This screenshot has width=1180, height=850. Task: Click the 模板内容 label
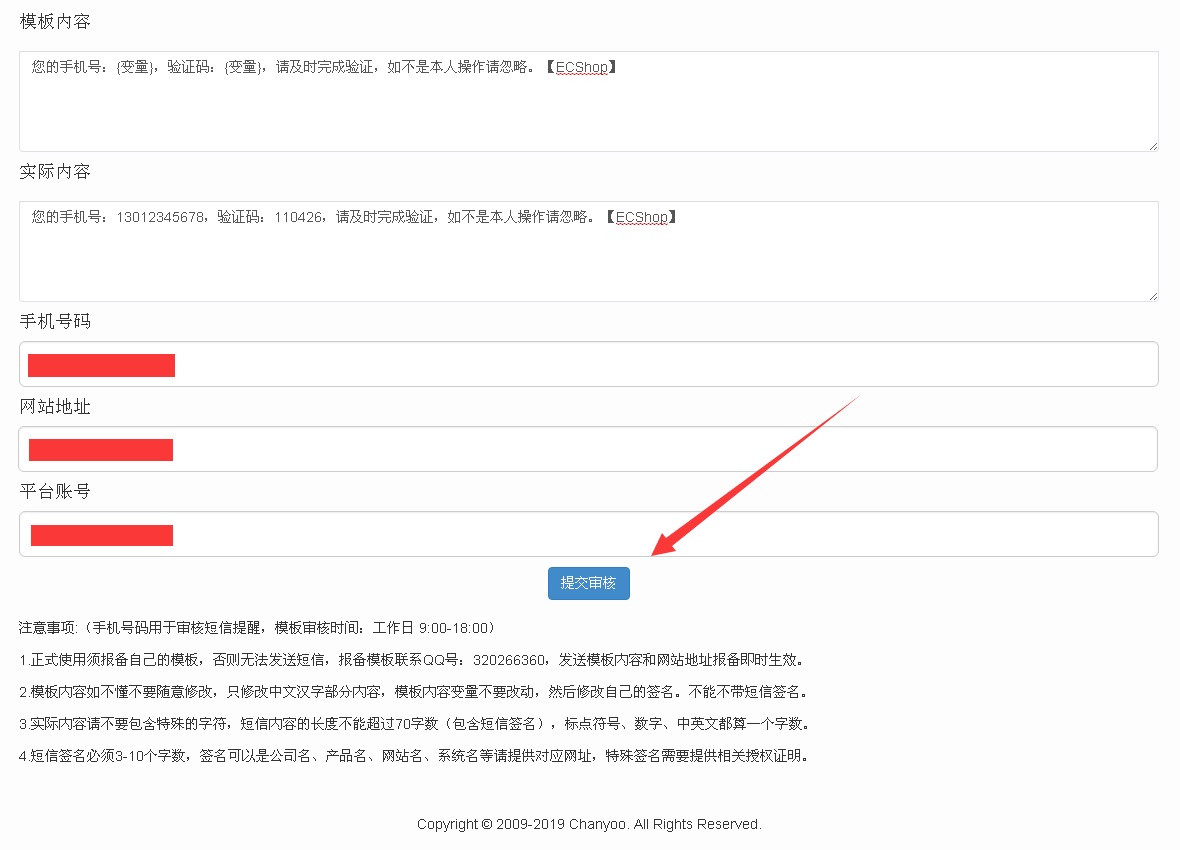[x=55, y=21]
